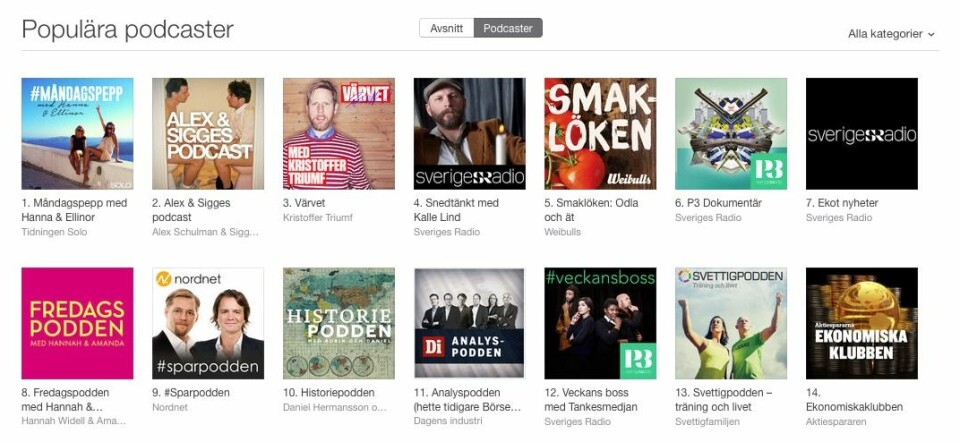Viewport: 960px width, 442px height.
Task: Expand the Alla kategorier dropdown
Action: [891, 34]
